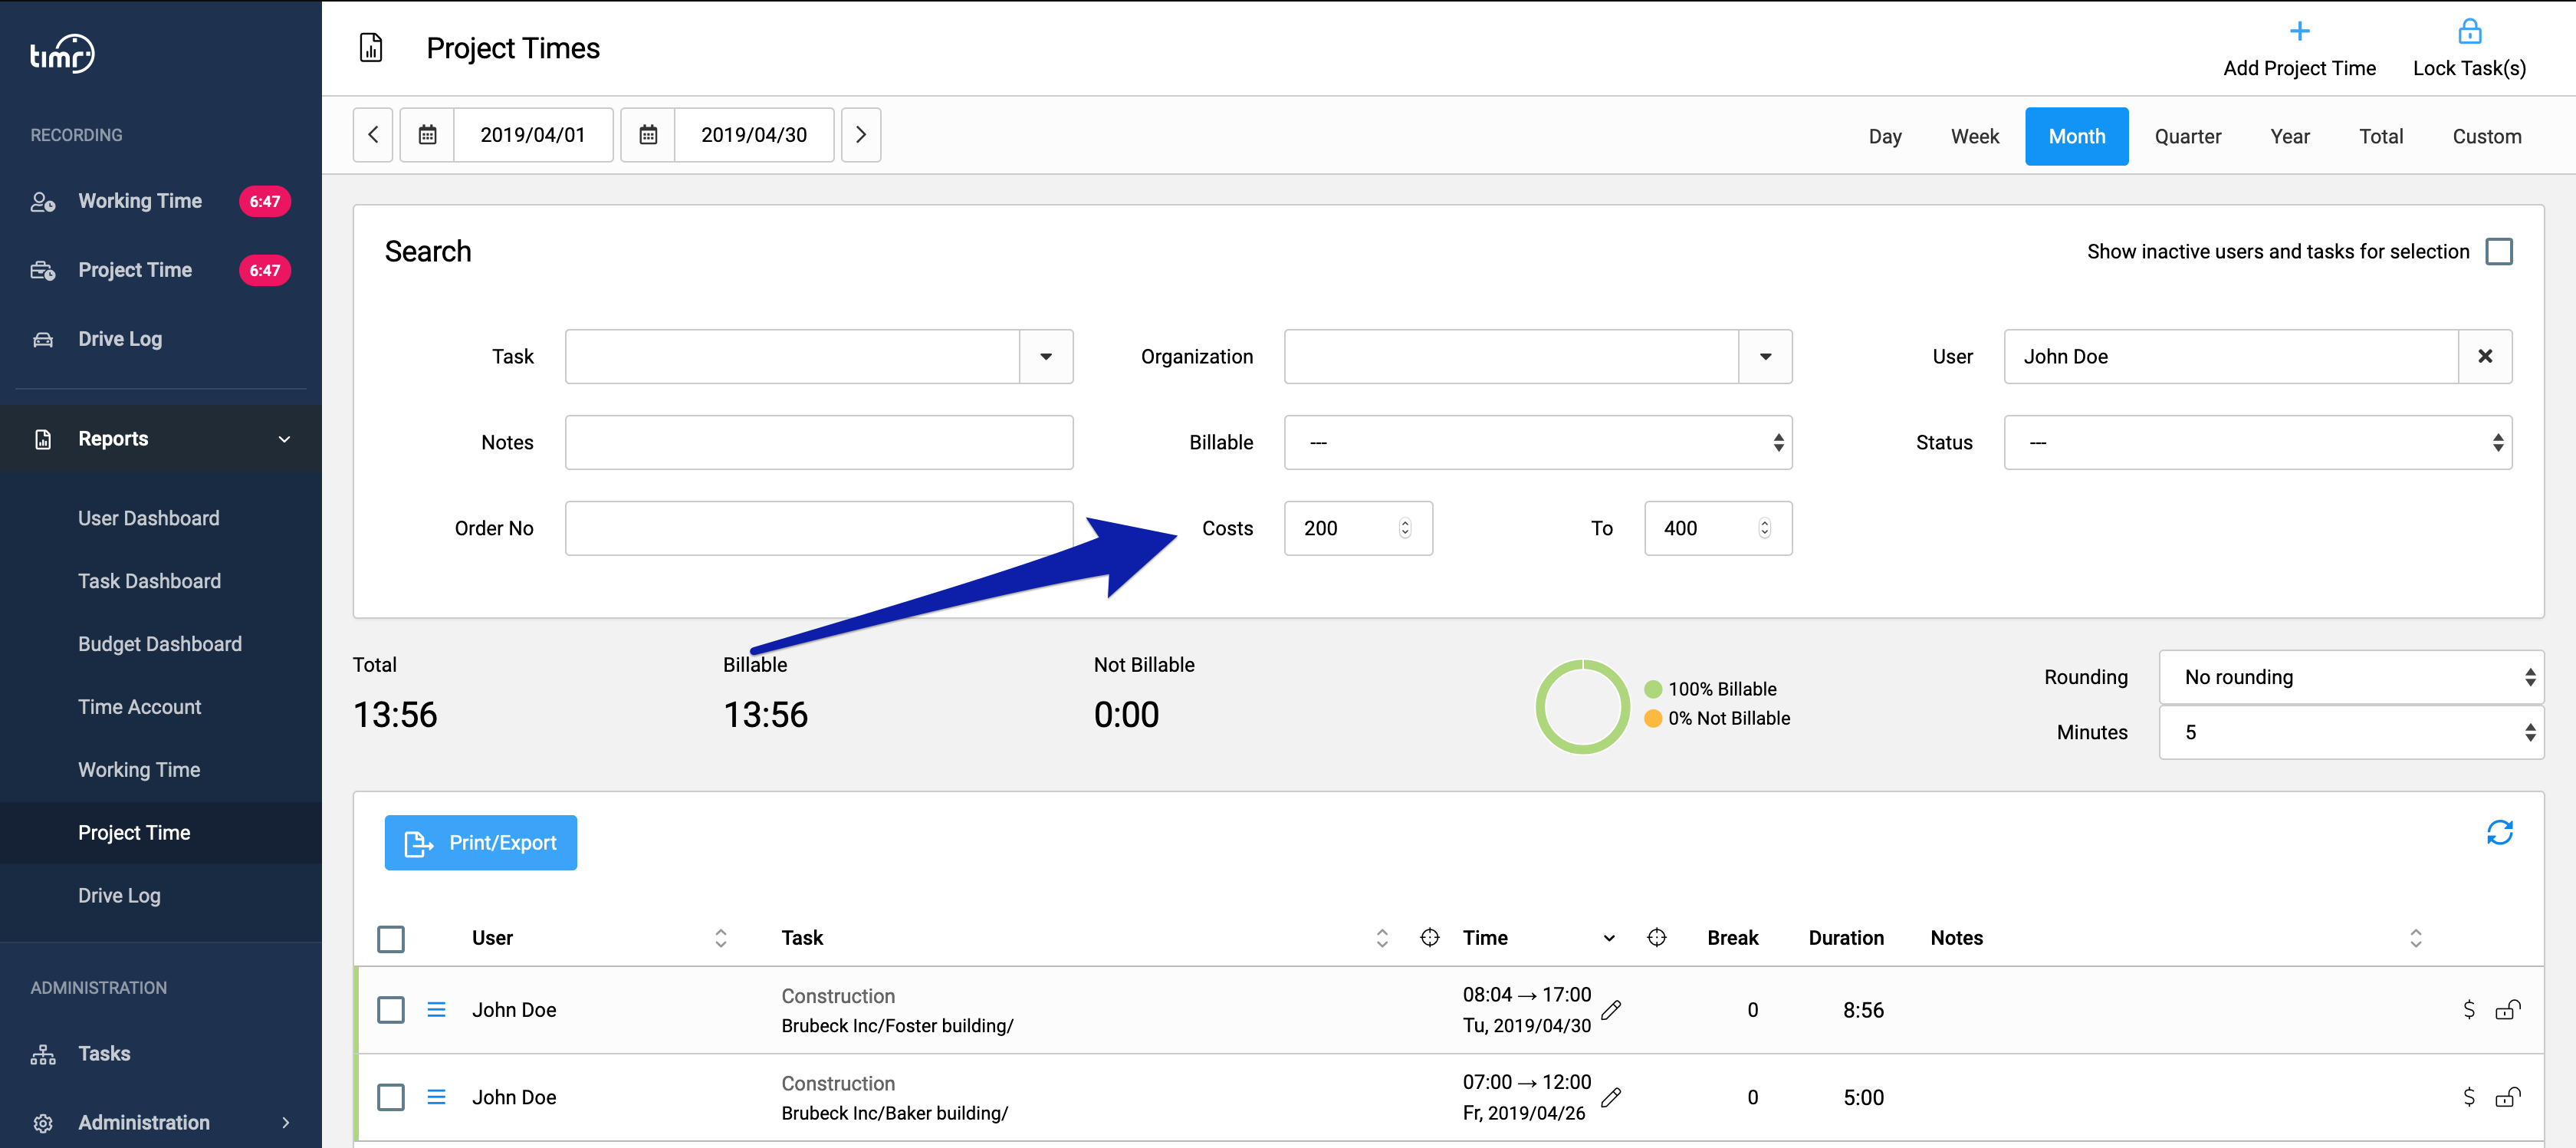Select the Baker building row checkbox
2576x1148 pixels.
click(391, 1098)
